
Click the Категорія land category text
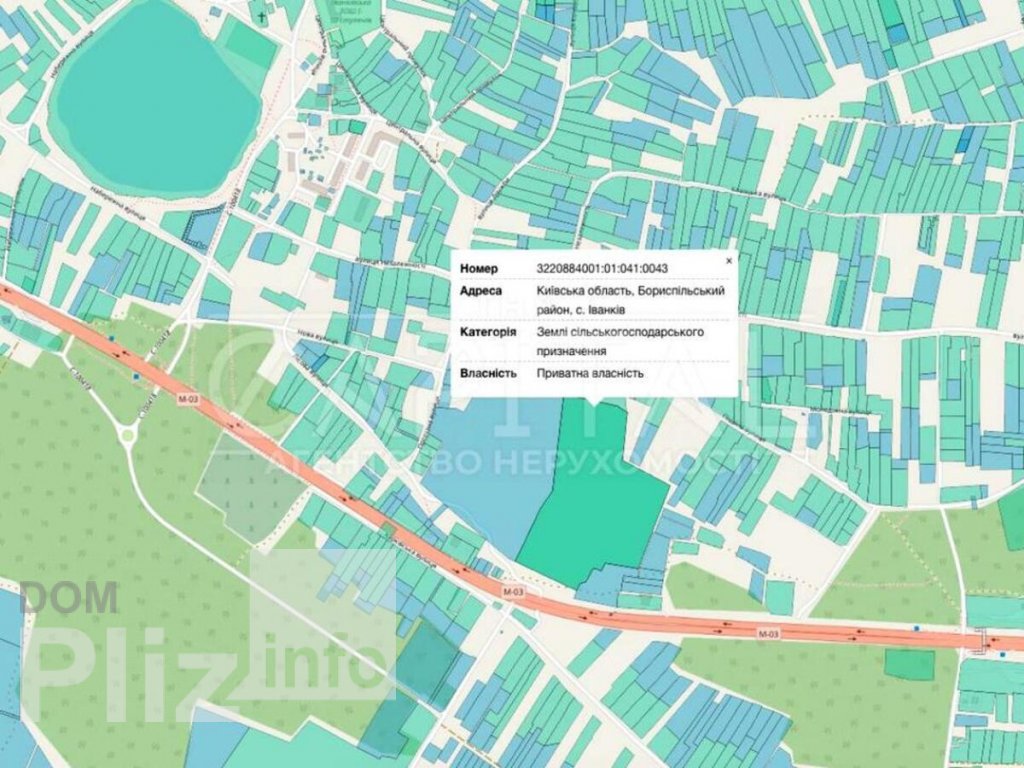click(622, 341)
